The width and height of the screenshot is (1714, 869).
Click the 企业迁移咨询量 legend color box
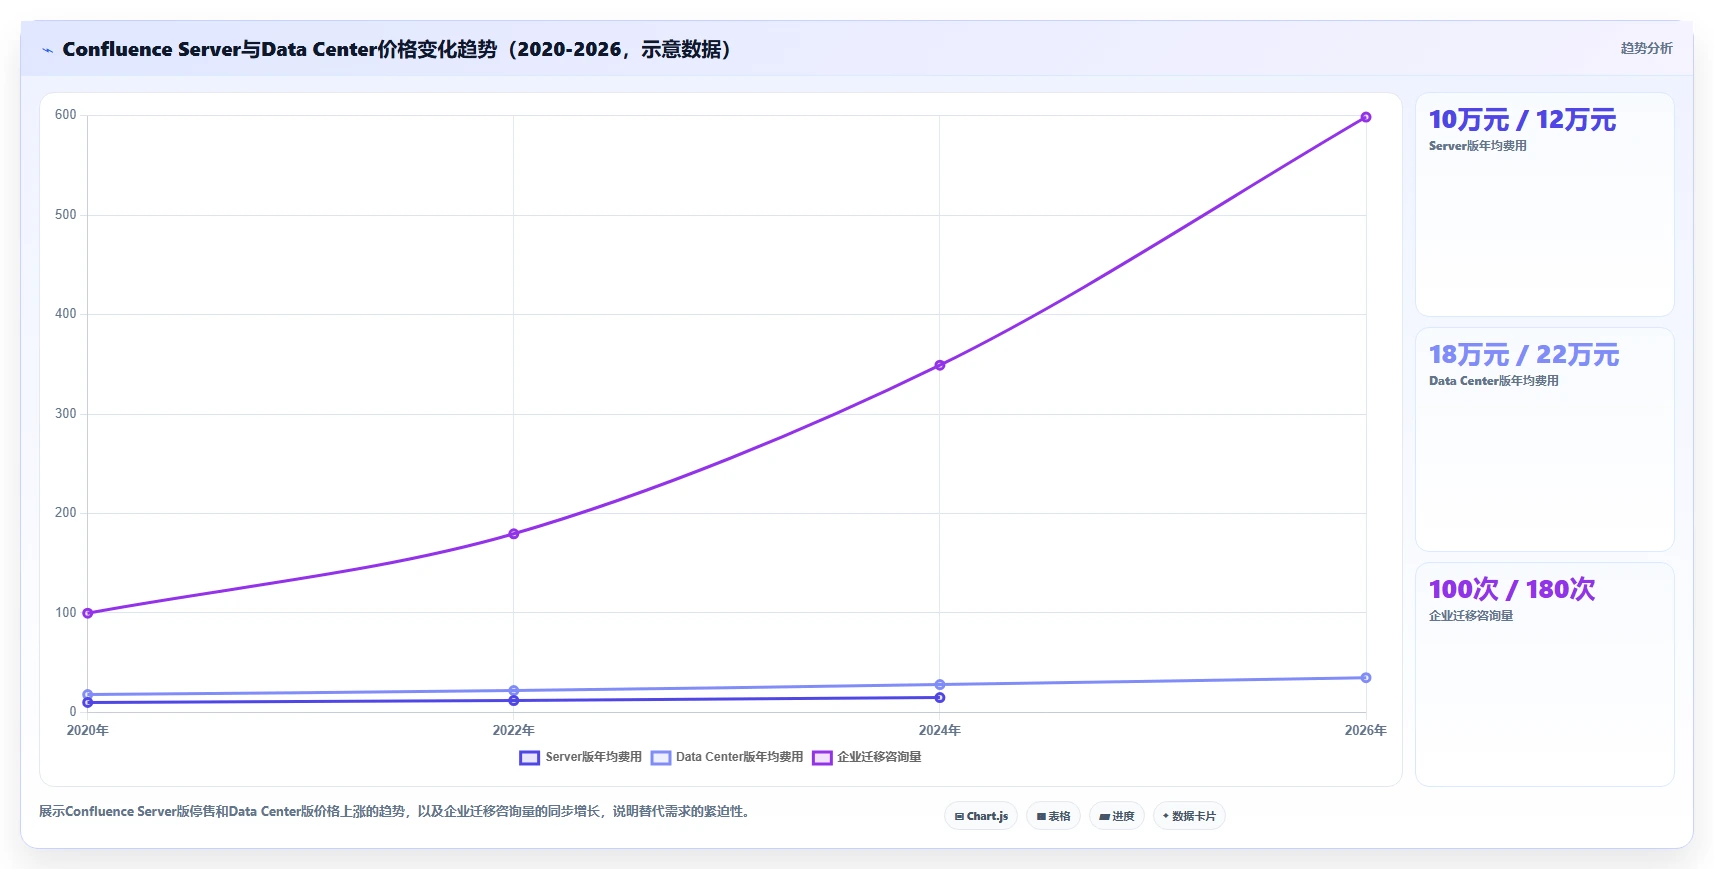(822, 757)
